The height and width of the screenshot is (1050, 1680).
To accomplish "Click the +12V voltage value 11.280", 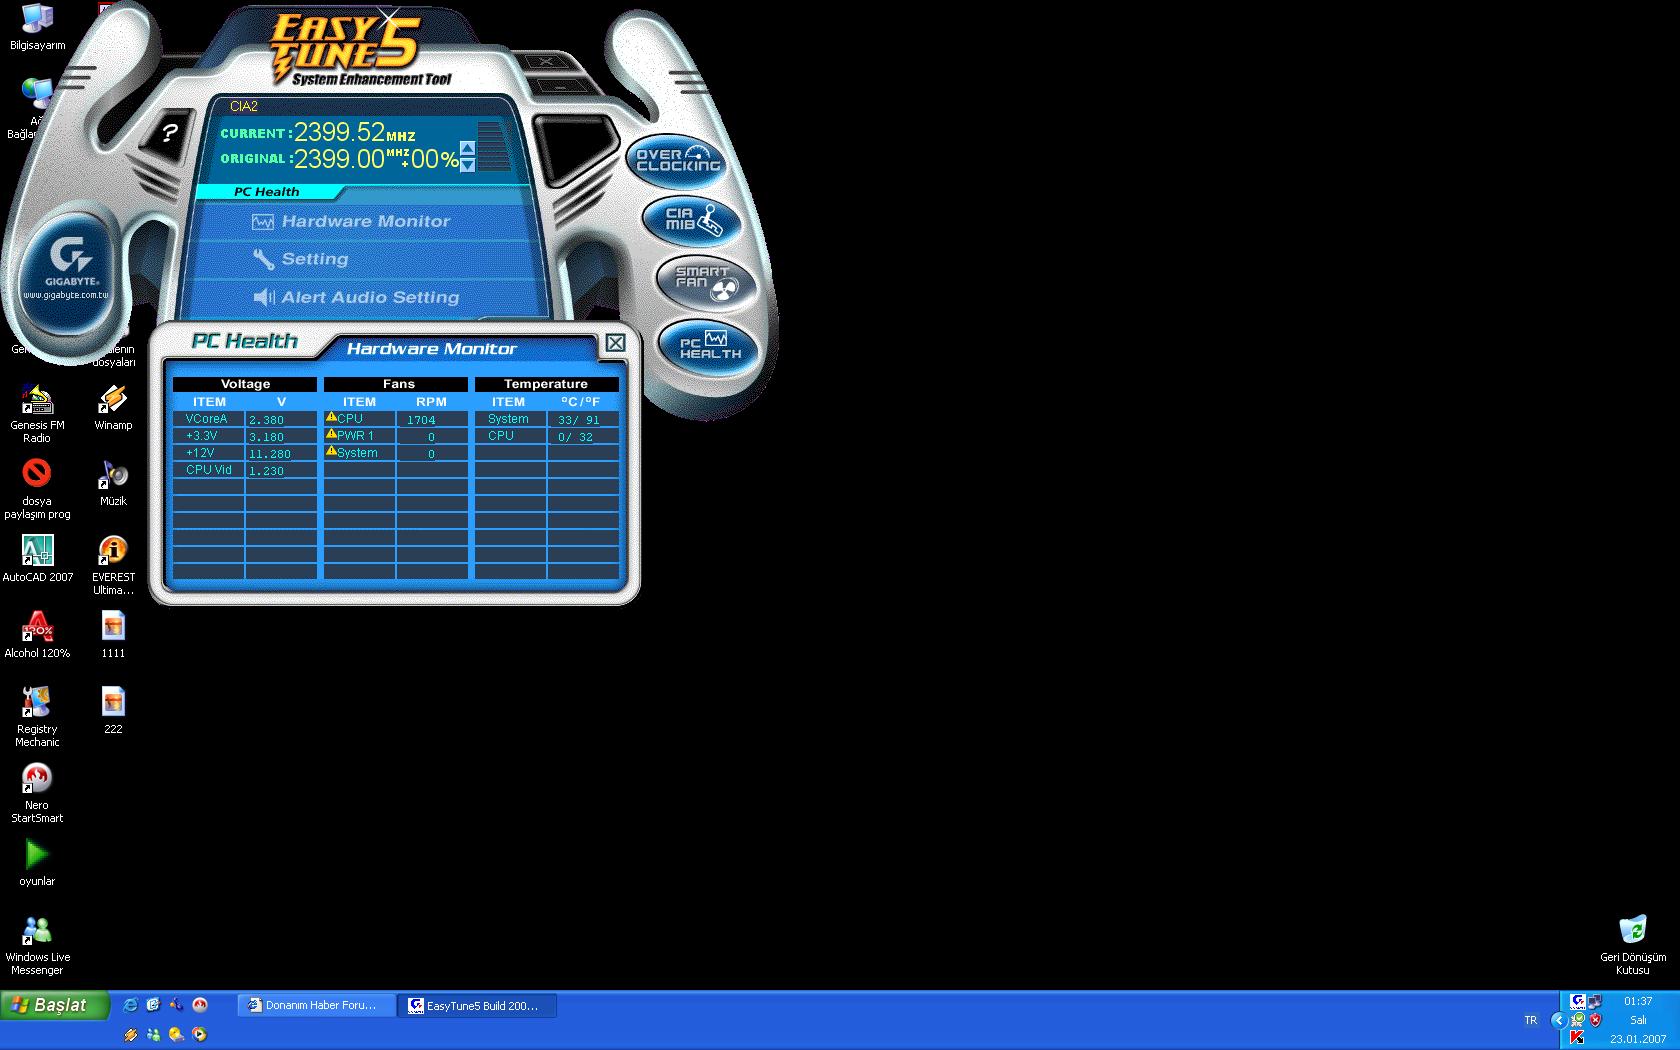I will 270,454.
